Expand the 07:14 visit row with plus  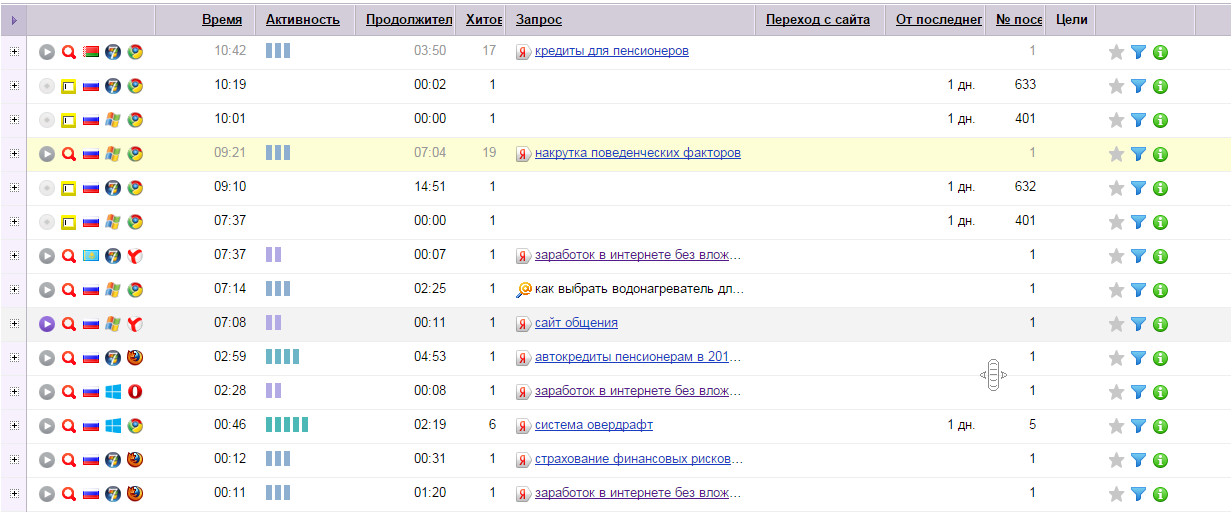coord(14,289)
